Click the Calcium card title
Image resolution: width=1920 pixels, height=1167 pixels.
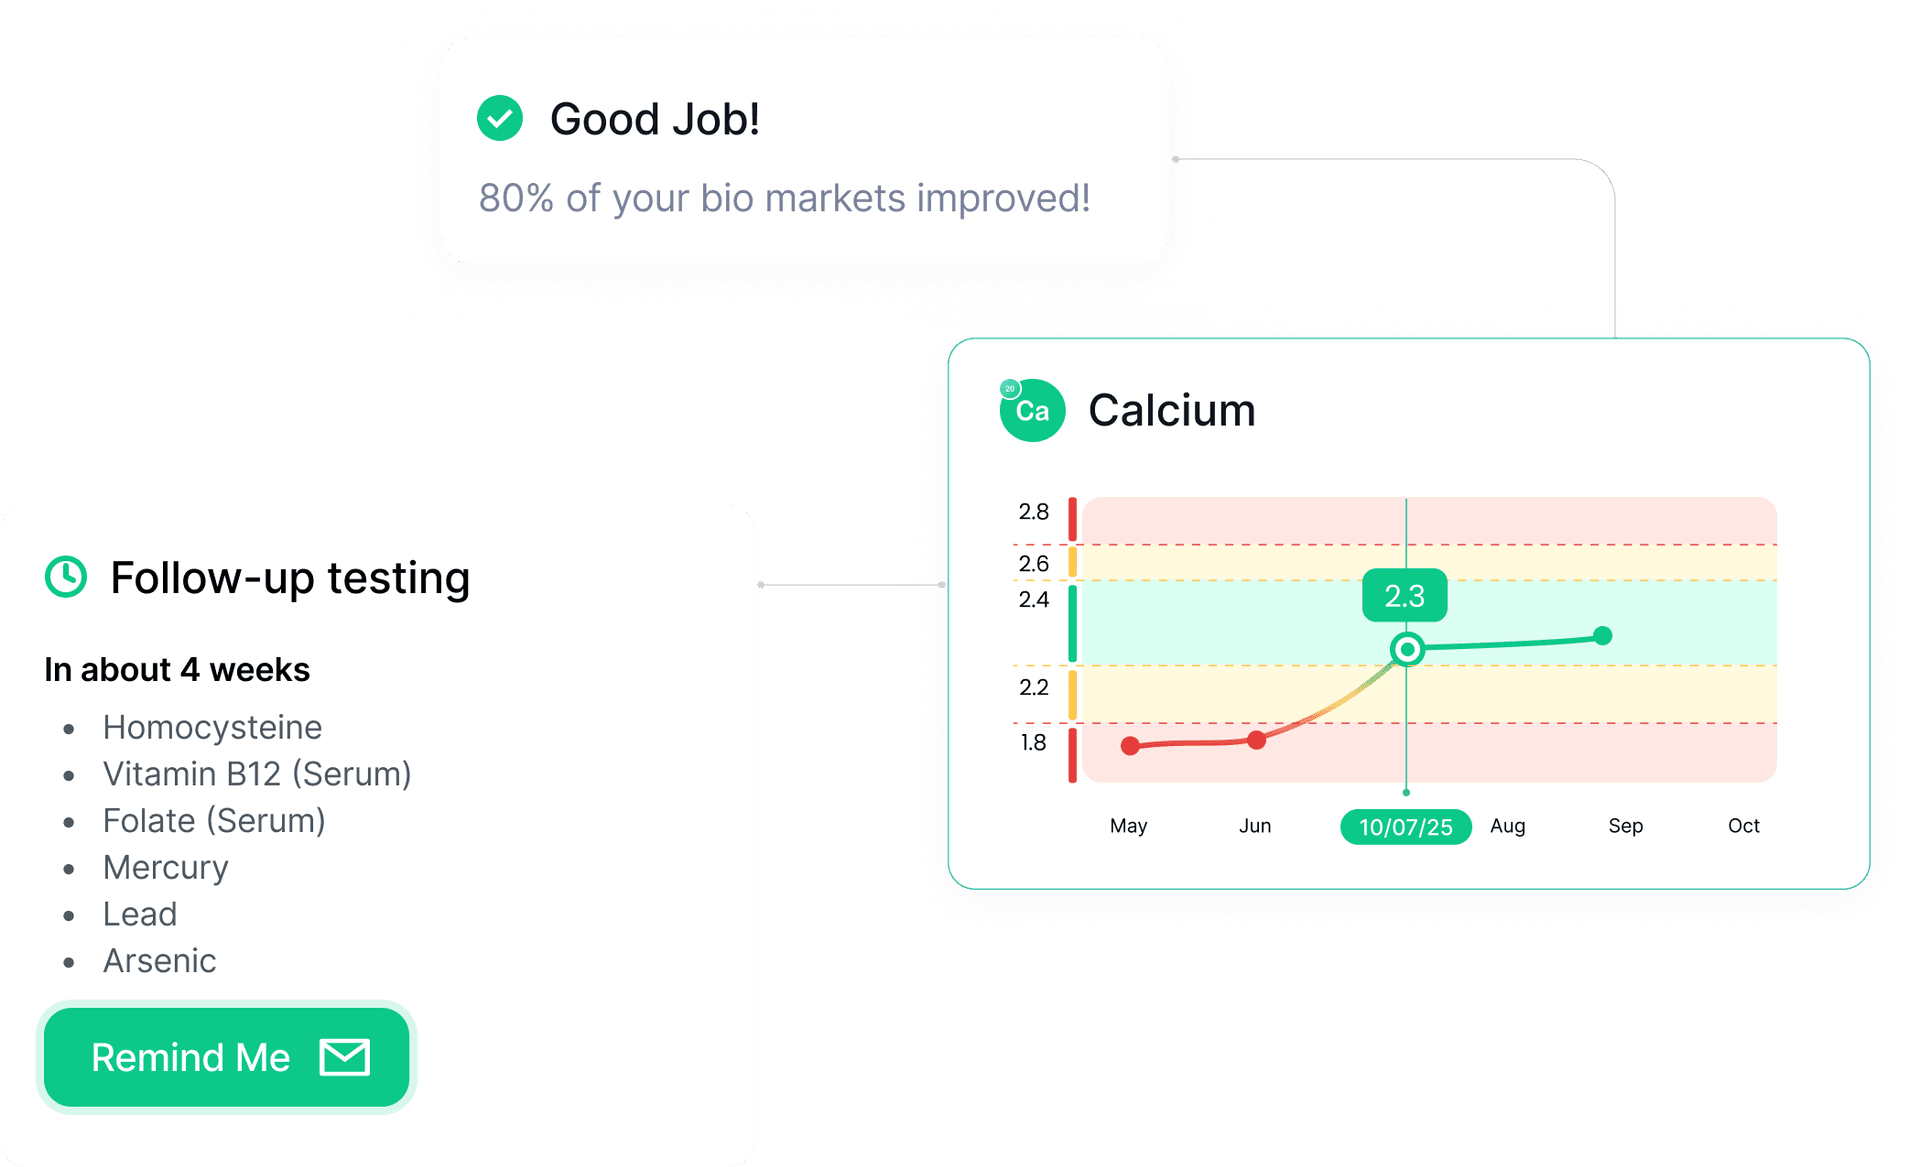point(1171,410)
